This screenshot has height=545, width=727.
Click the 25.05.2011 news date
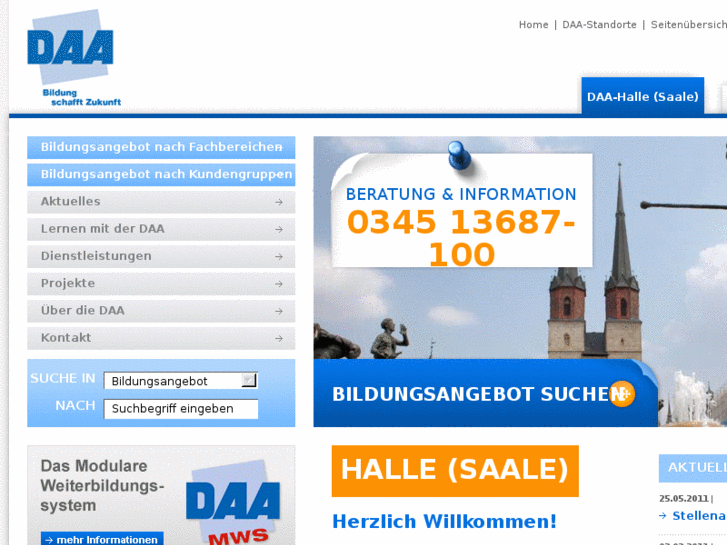[x=684, y=499]
